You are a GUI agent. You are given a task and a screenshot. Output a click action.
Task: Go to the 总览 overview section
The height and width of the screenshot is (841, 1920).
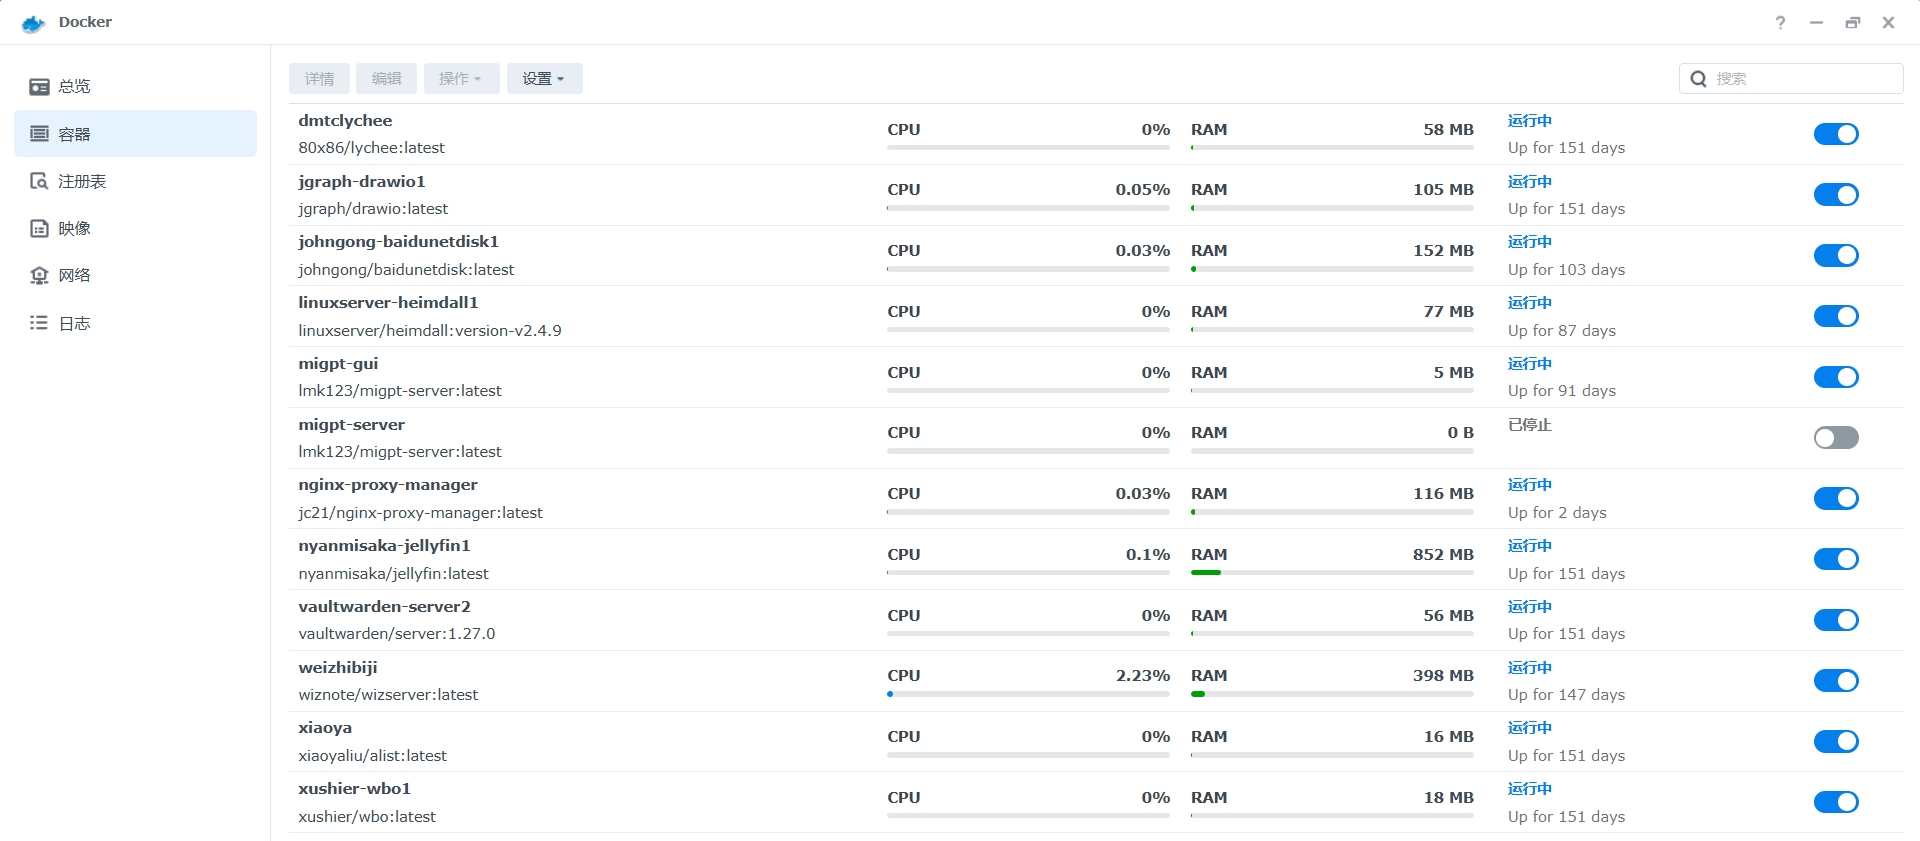(135, 87)
